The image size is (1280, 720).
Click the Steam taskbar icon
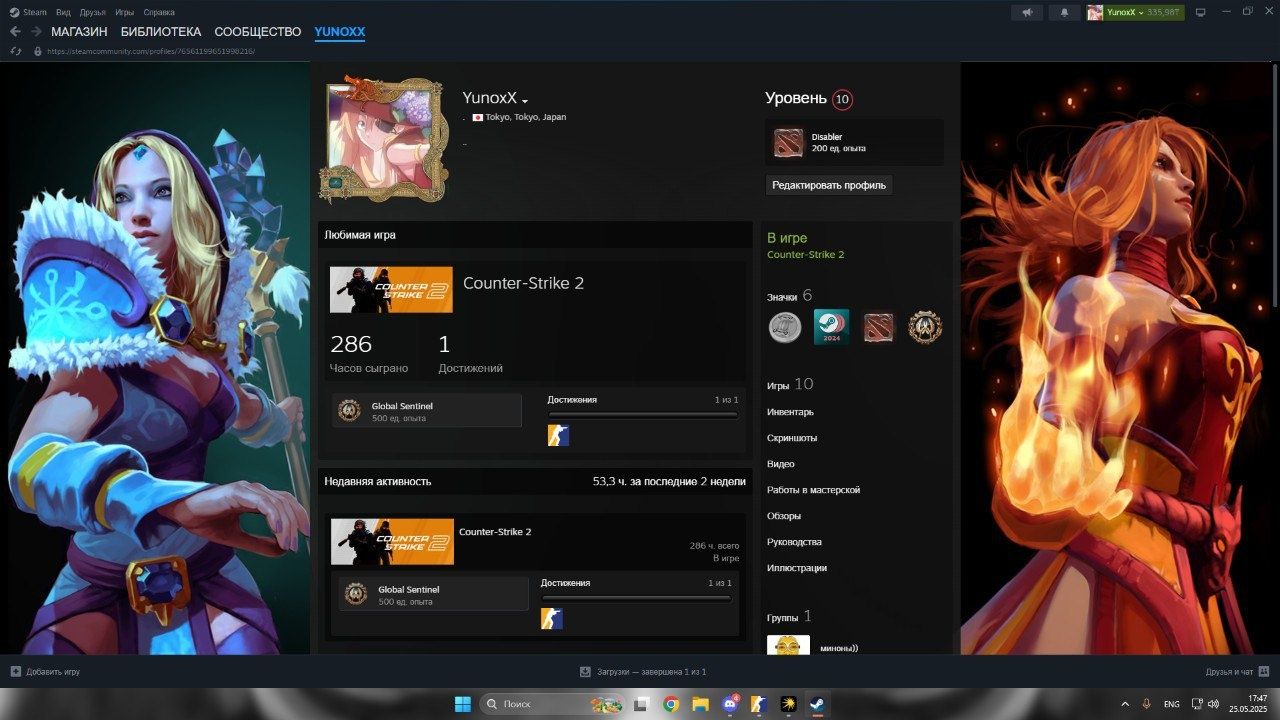click(817, 704)
